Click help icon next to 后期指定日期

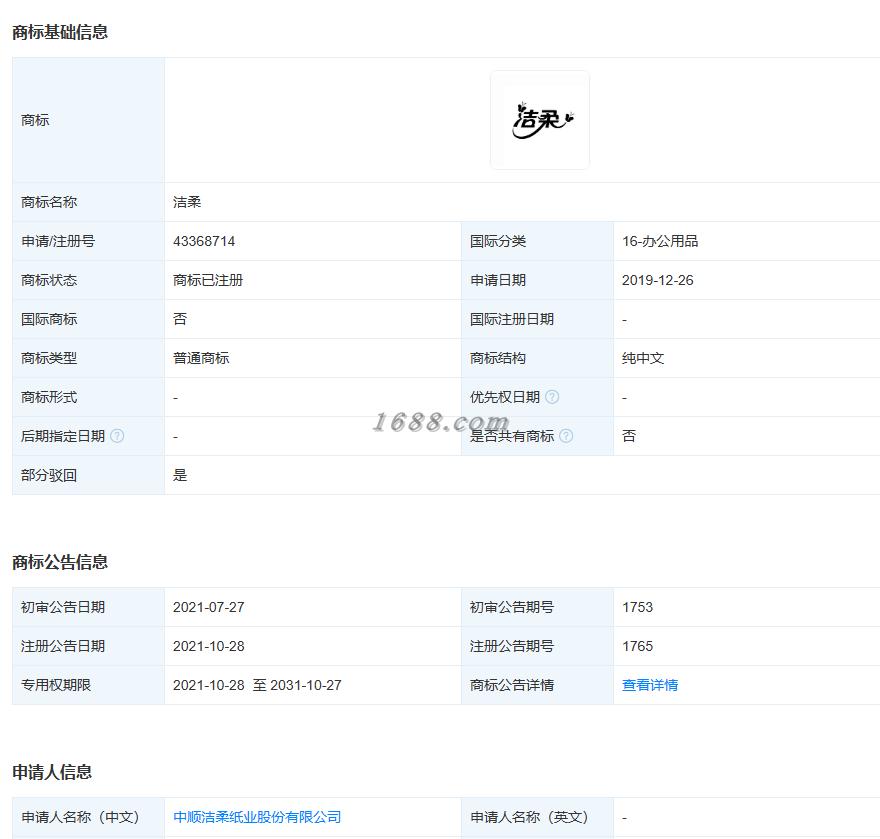click(117, 436)
